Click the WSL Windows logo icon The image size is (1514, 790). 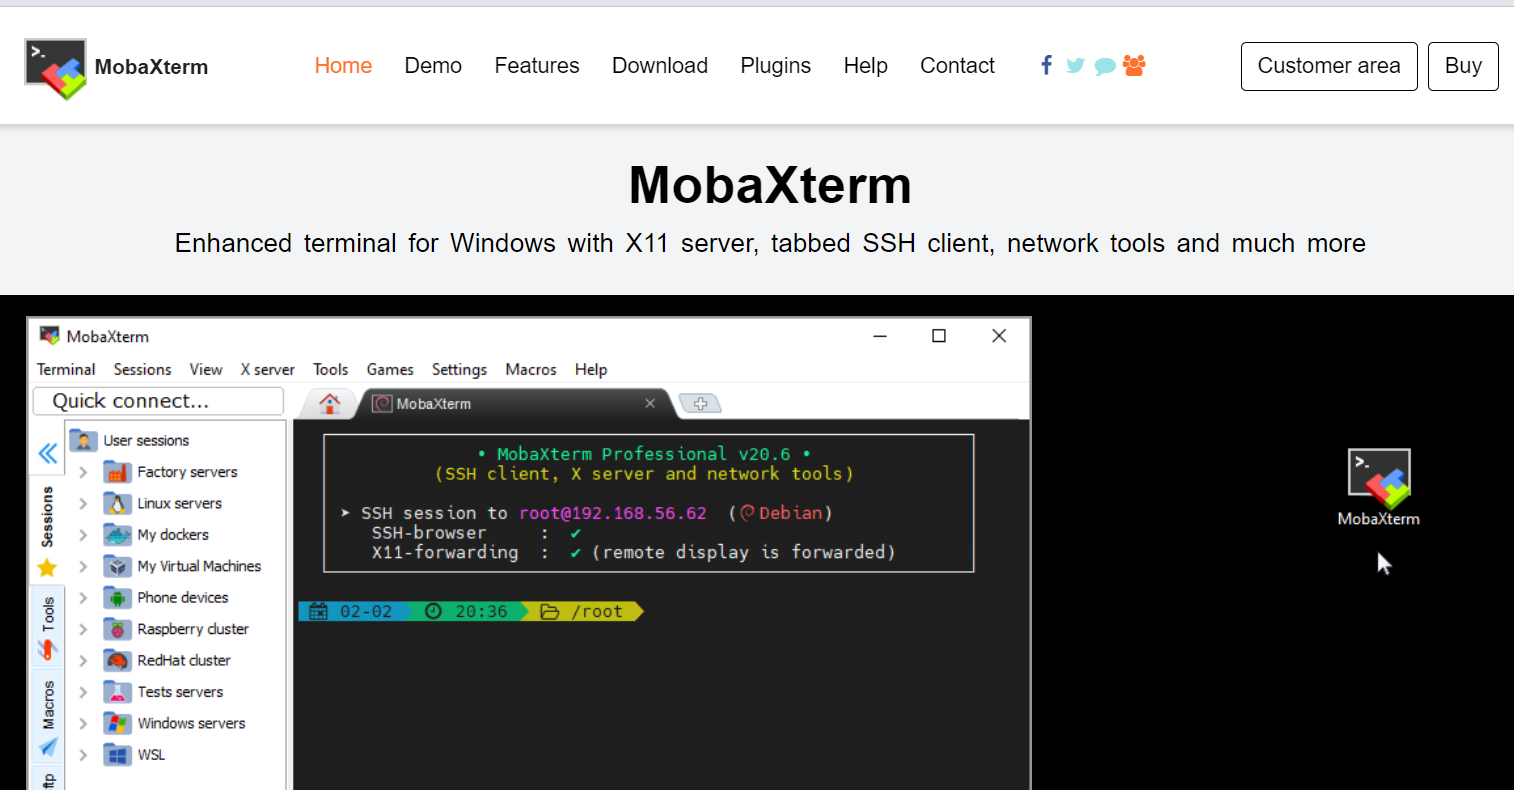tap(117, 755)
